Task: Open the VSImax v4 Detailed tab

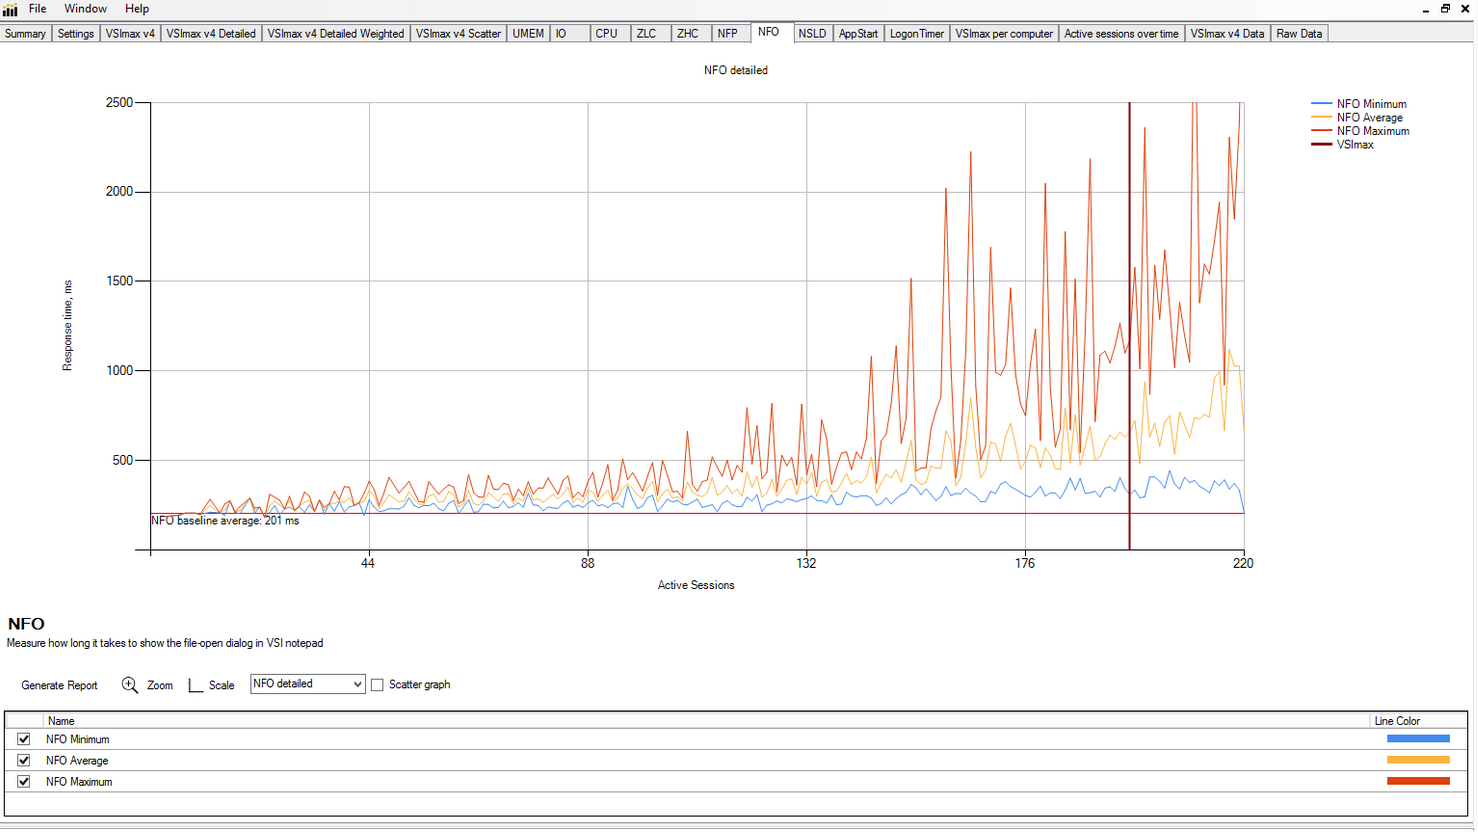Action: (210, 34)
